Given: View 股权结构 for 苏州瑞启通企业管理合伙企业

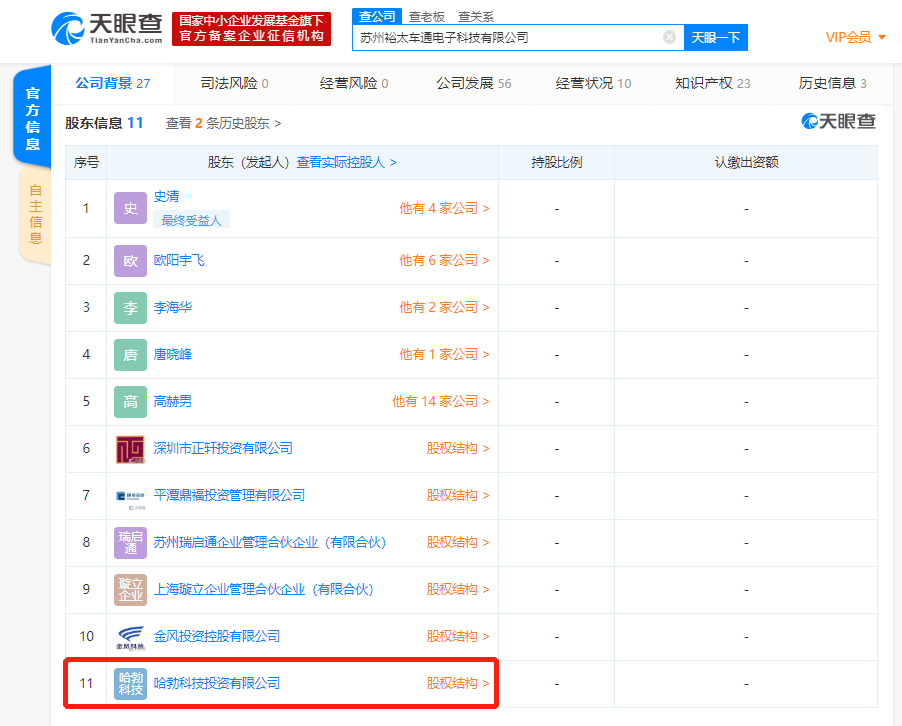Looking at the screenshot, I should [x=458, y=542].
